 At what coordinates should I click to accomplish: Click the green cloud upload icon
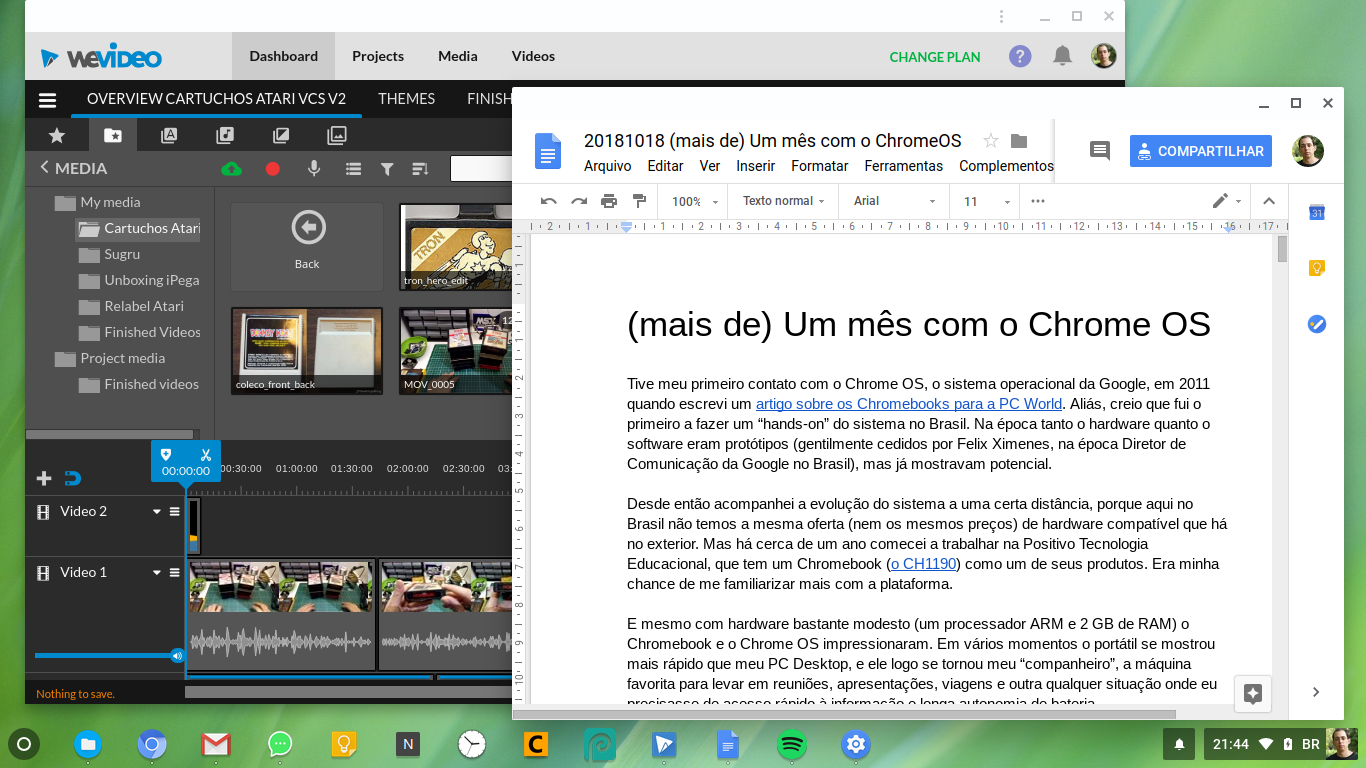pos(231,169)
